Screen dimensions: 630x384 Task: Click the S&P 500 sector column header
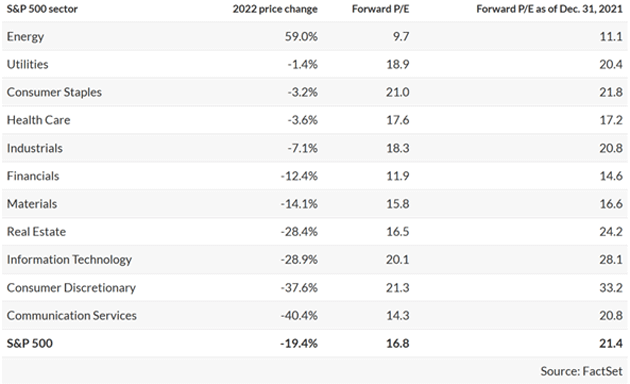(x=42, y=9)
